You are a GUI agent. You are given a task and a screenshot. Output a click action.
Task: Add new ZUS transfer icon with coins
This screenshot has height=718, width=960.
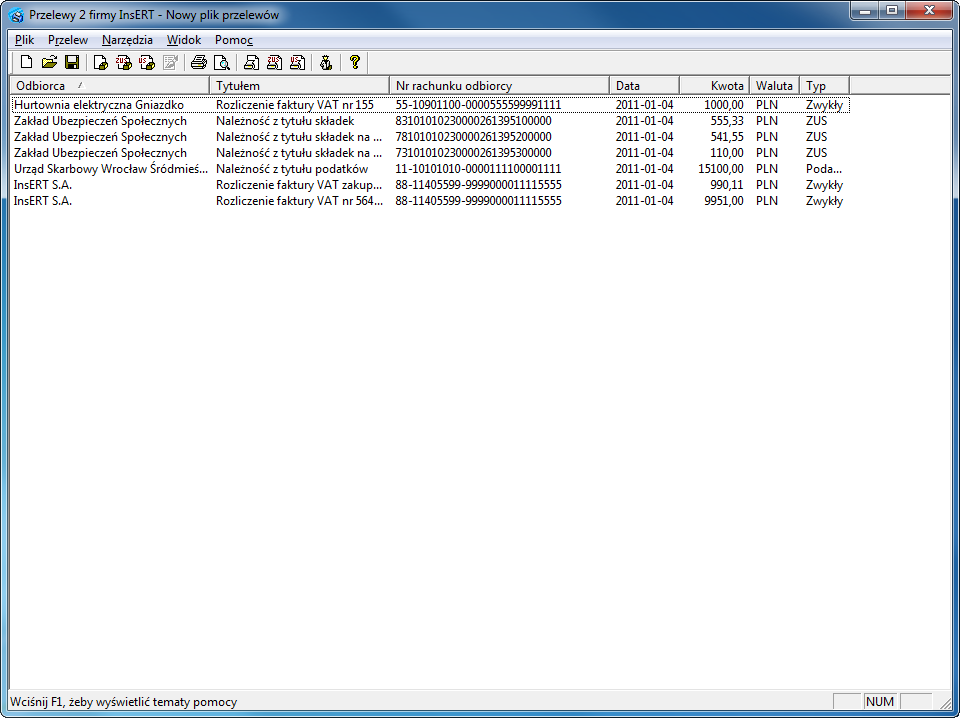pos(124,62)
